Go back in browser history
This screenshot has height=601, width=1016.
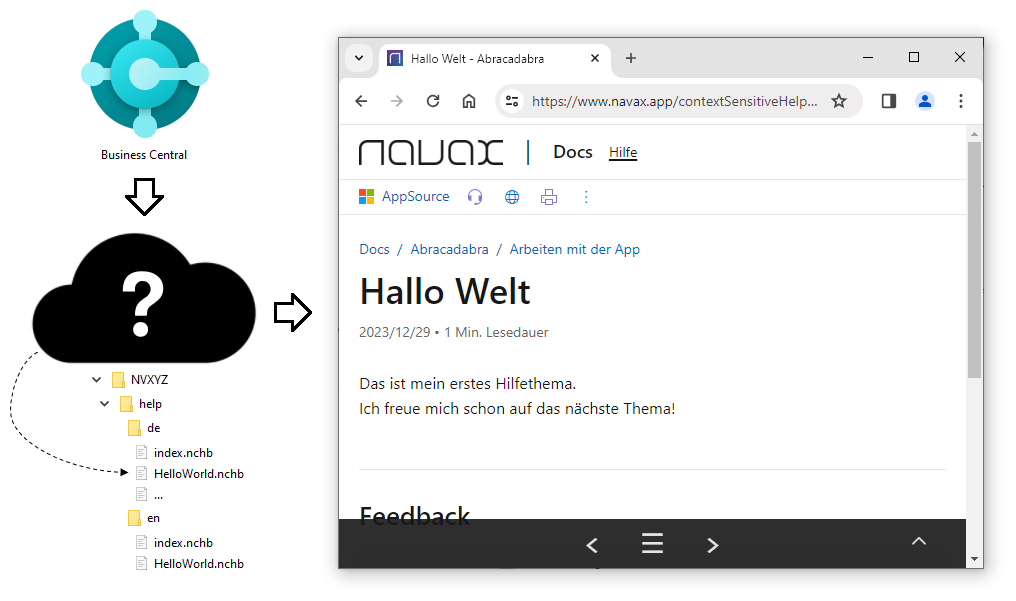(362, 101)
